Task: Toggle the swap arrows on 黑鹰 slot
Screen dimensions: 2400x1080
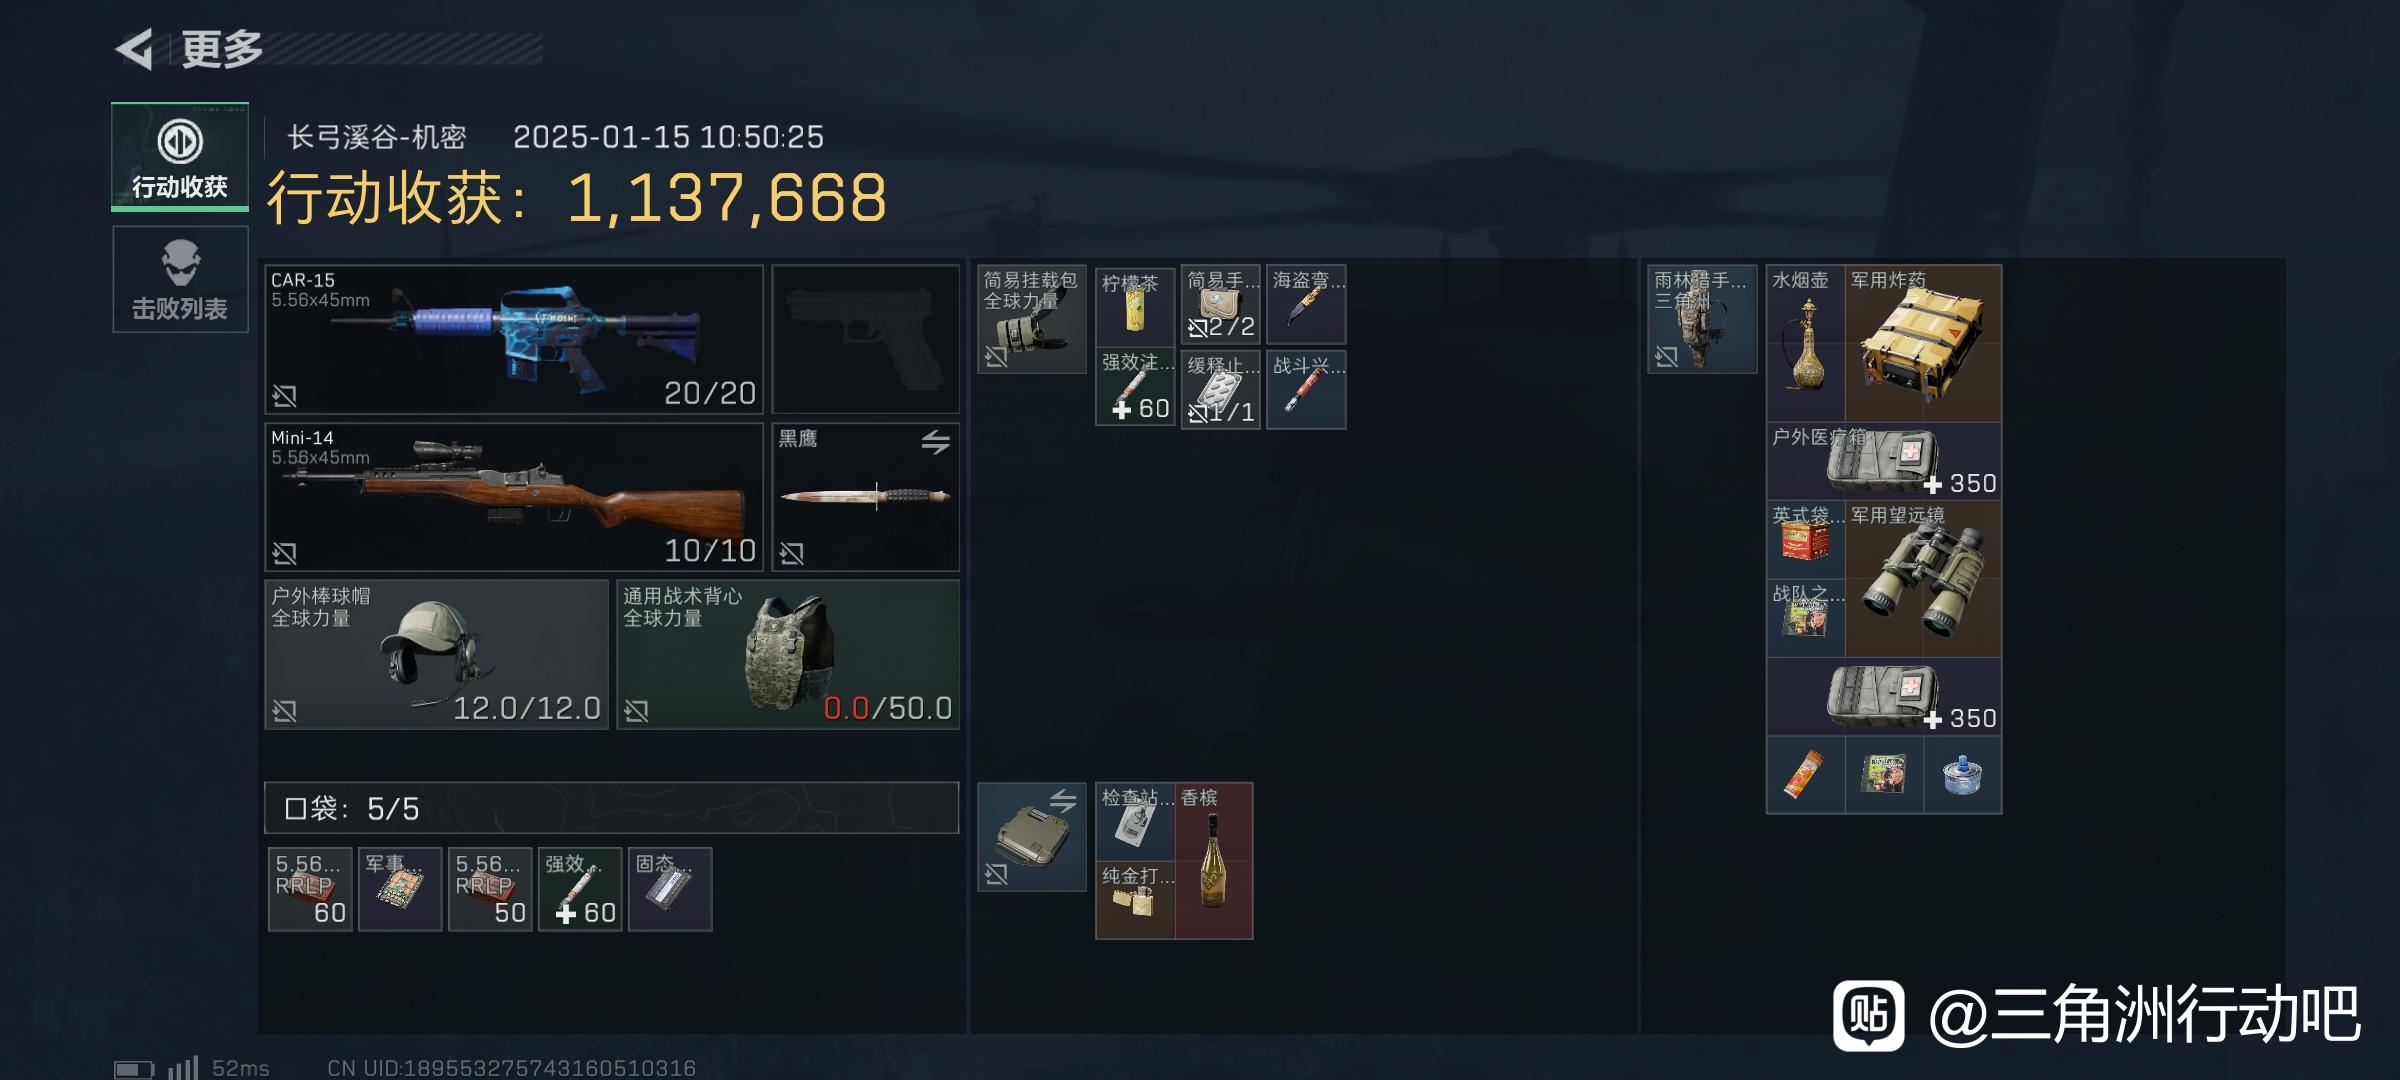Action: click(x=936, y=441)
